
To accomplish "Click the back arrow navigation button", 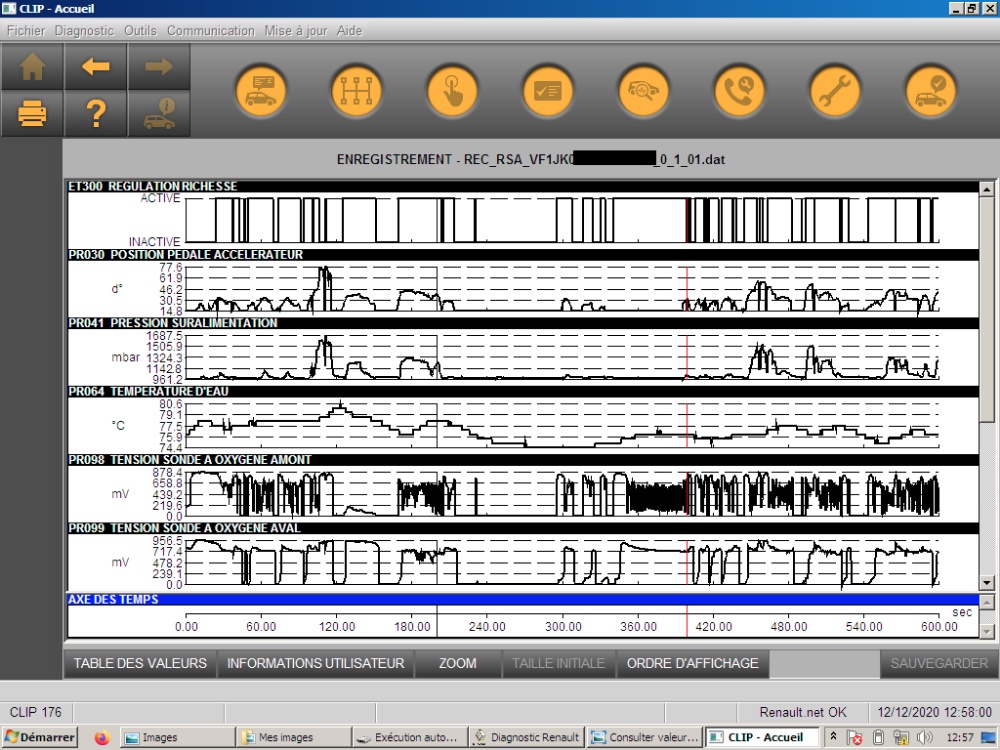I will tap(96, 67).
